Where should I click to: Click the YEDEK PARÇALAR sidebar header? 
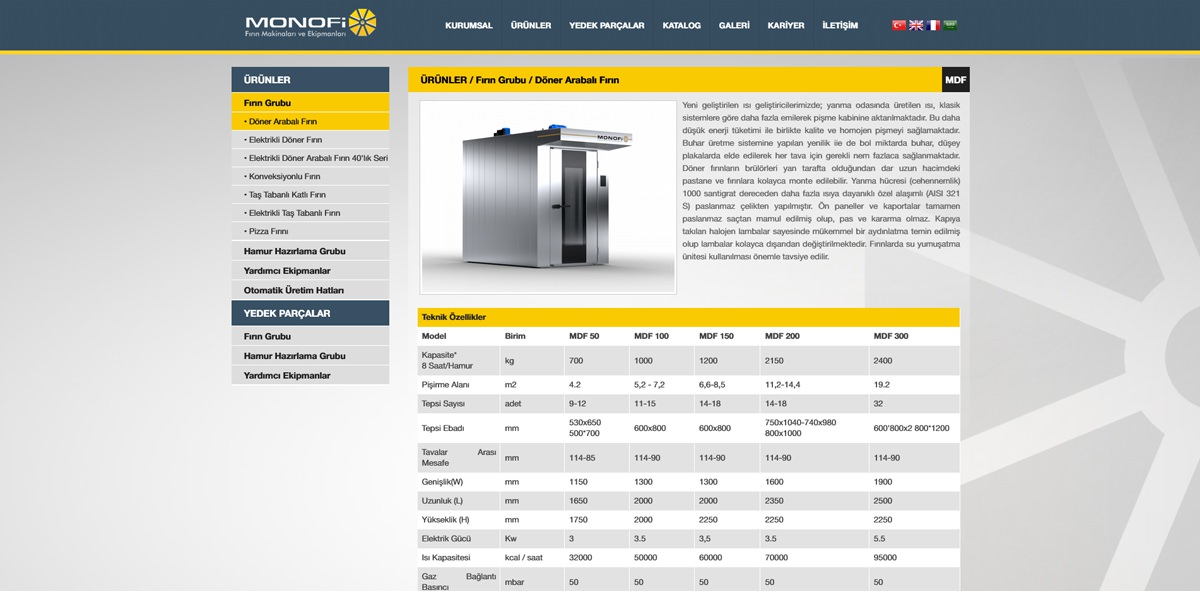310,313
